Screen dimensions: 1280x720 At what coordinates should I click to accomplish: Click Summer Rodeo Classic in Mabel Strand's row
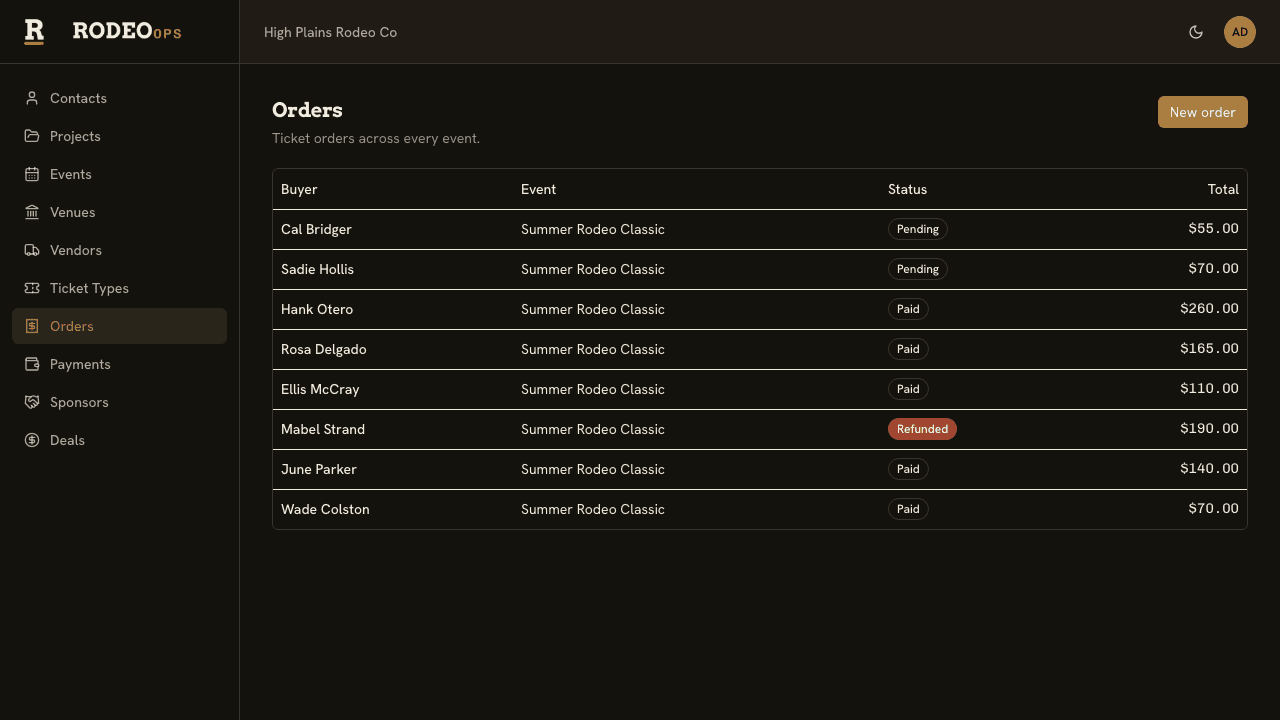tap(593, 429)
